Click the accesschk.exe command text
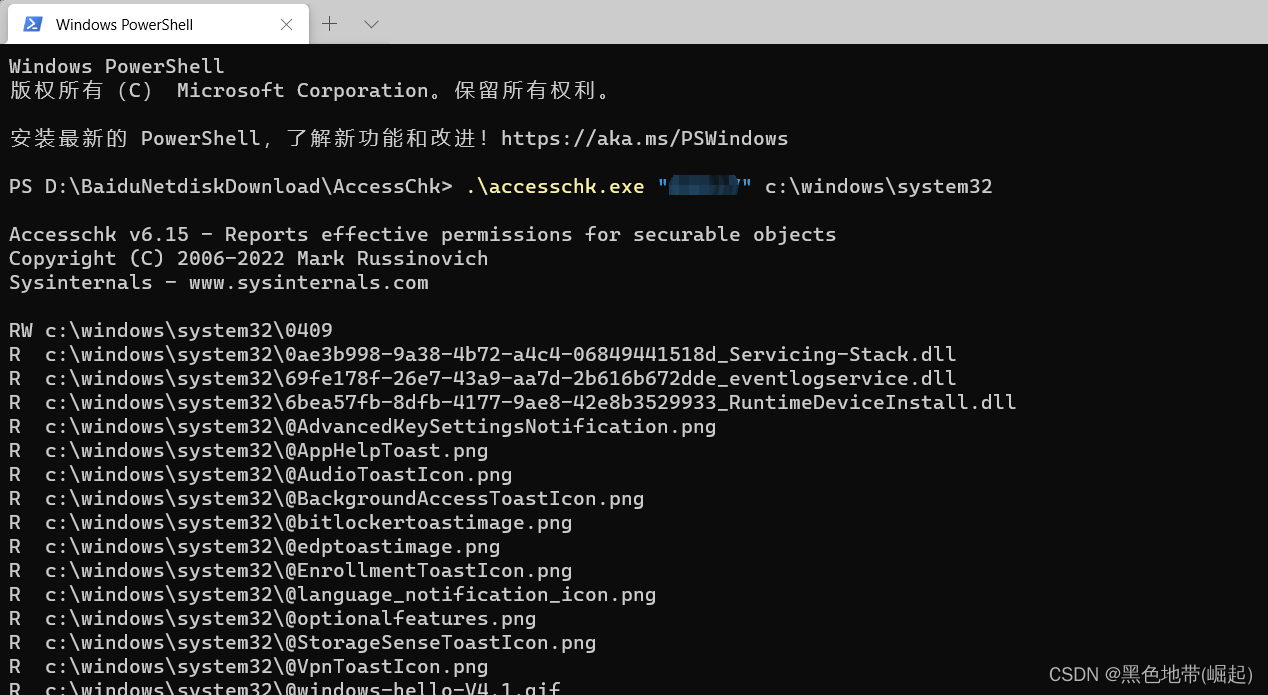Image resolution: width=1268 pixels, height=695 pixels. [x=555, y=186]
